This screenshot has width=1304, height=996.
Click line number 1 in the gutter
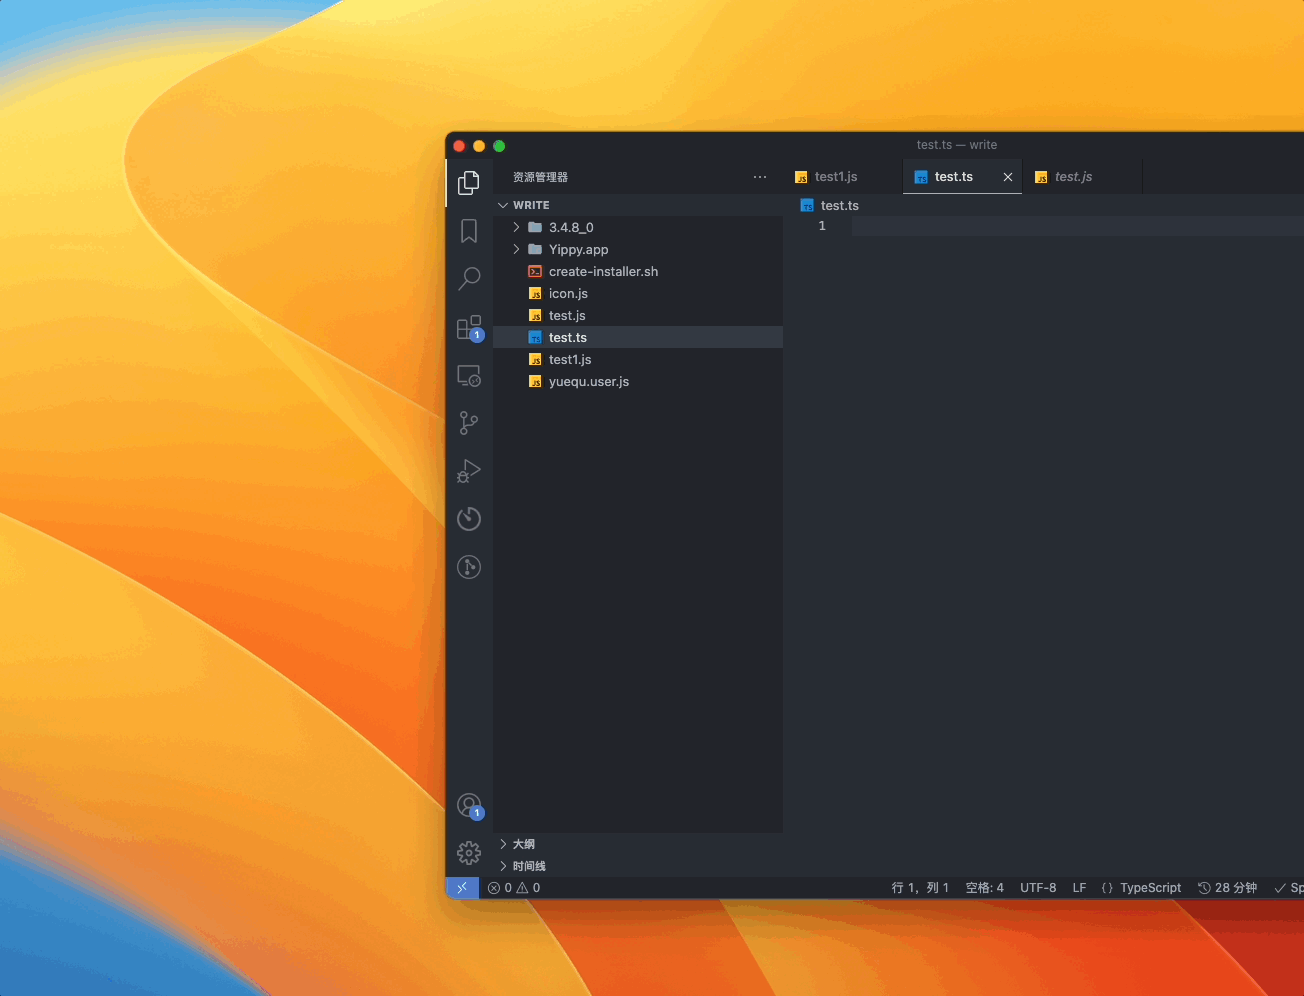point(822,226)
